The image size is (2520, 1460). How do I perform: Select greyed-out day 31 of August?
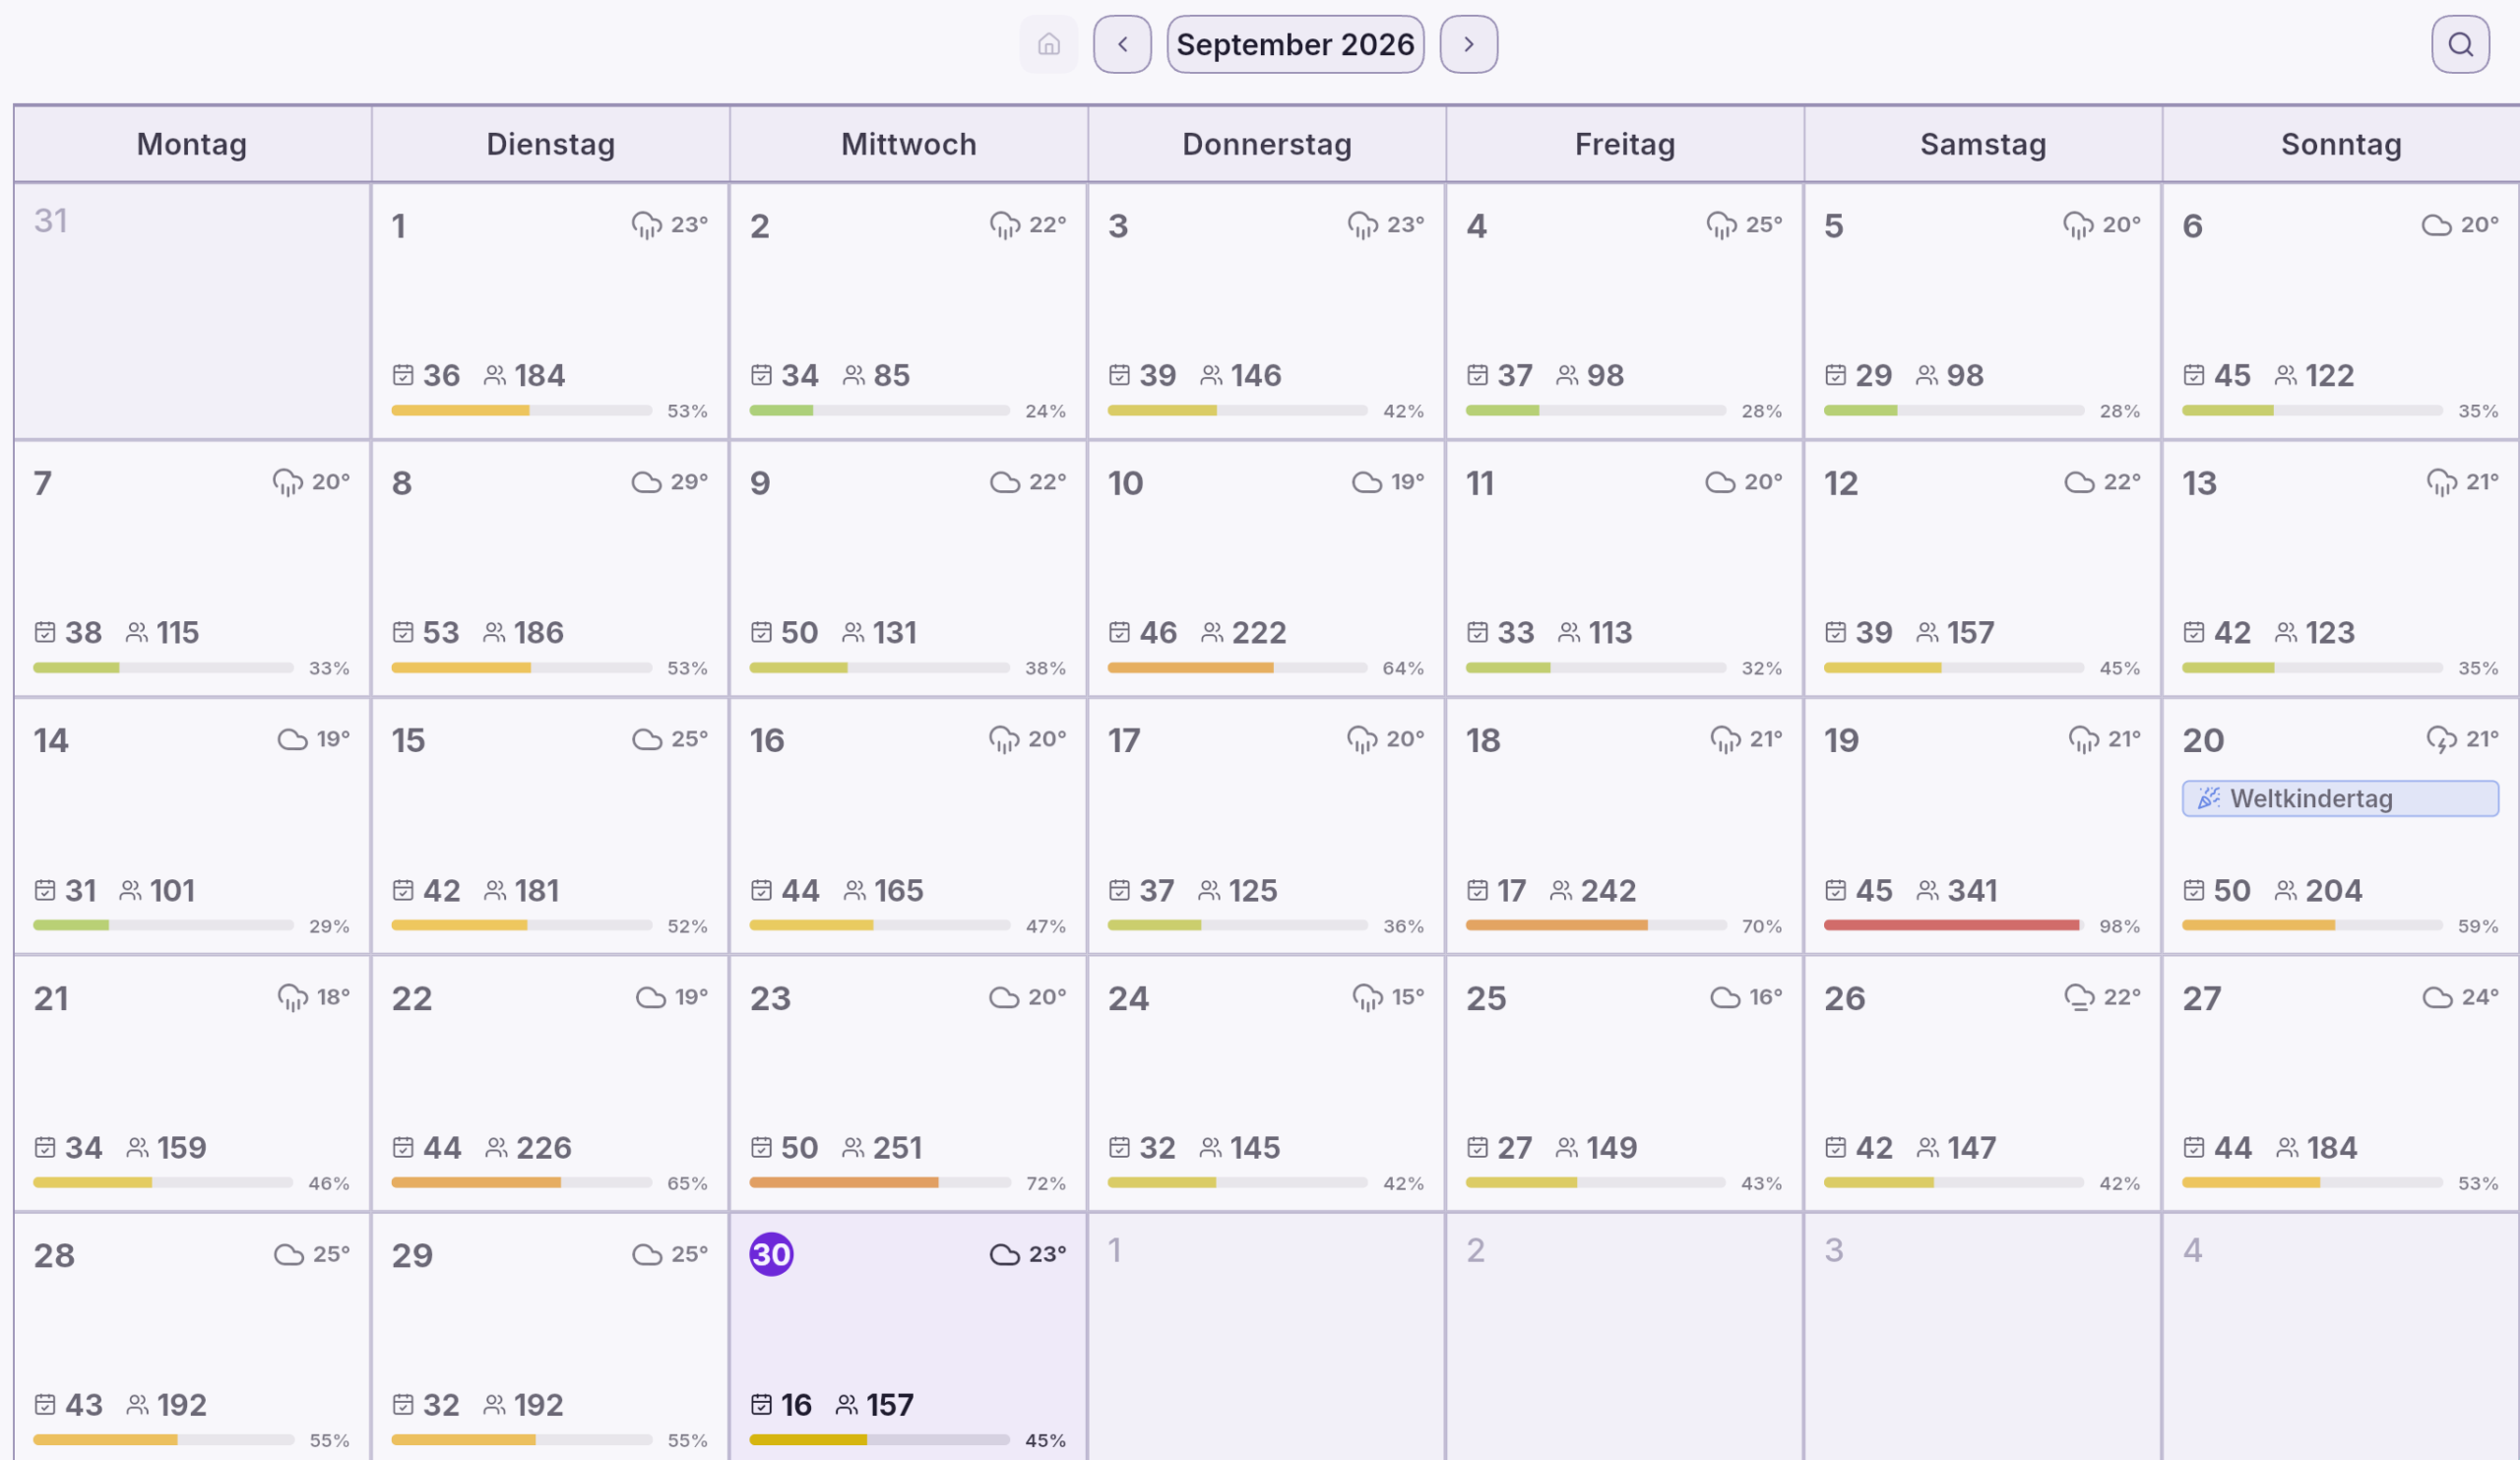pos(192,310)
